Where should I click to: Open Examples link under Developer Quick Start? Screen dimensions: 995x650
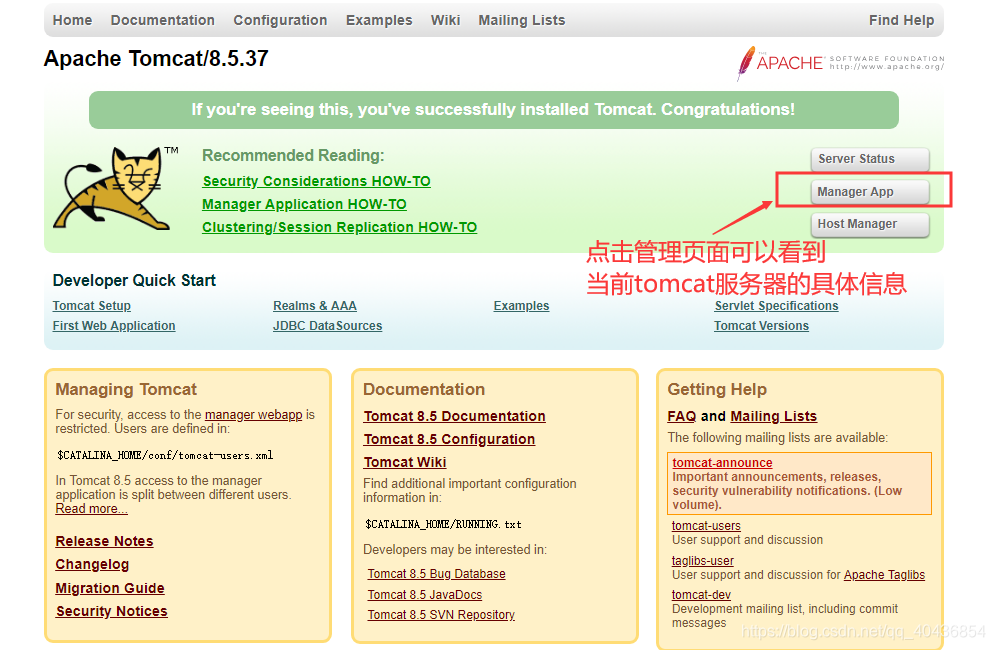point(522,306)
